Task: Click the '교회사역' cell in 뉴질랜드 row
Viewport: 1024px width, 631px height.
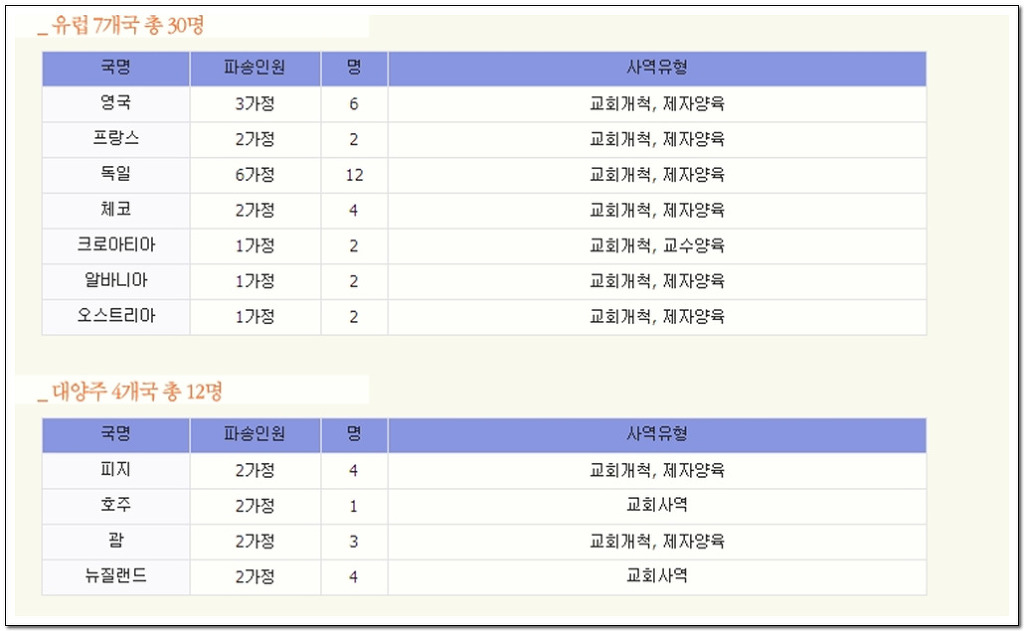Action: (657, 577)
